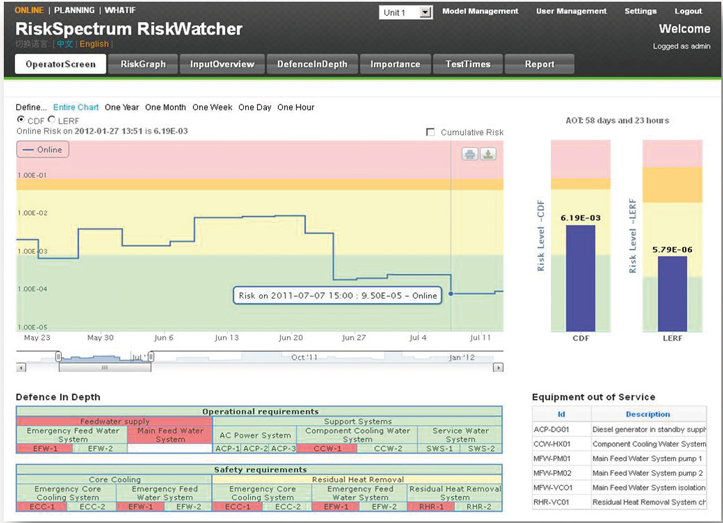The image size is (723, 523).
Task: Select the CDF radio button
Action: pos(21,120)
